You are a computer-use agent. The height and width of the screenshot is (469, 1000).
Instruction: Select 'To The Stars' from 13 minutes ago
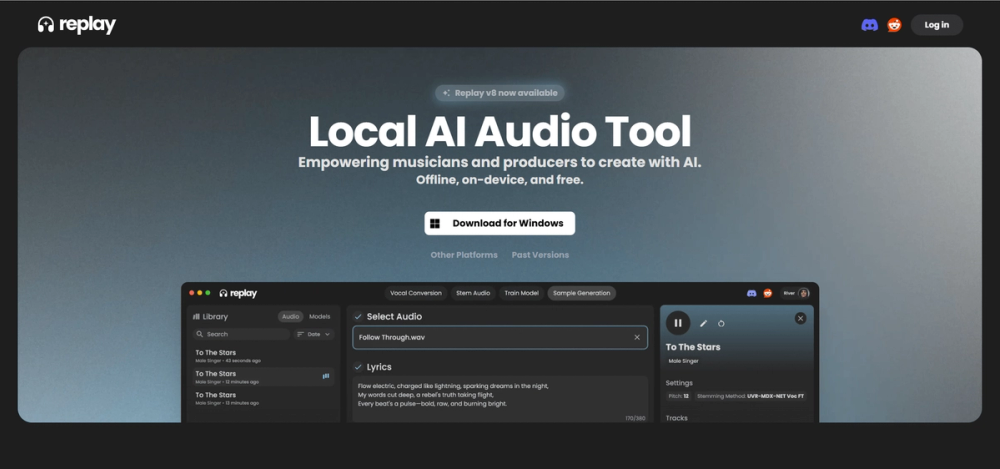pos(263,398)
